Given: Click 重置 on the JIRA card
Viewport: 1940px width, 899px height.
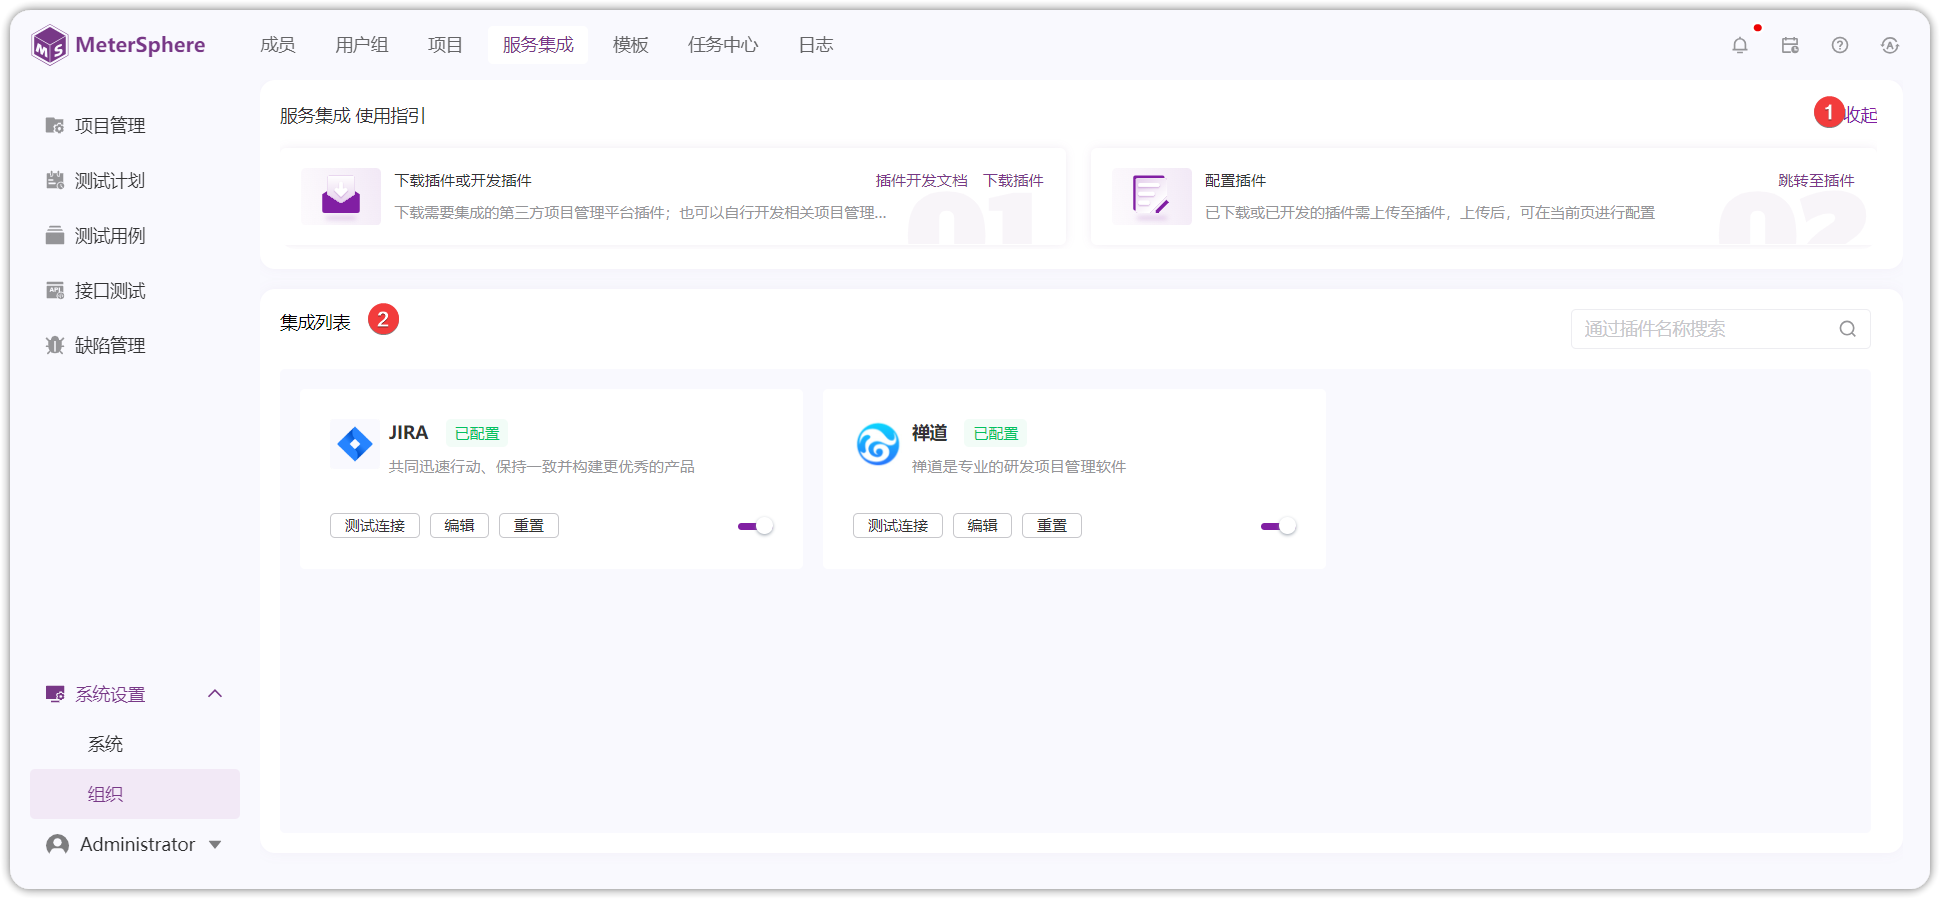Looking at the screenshot, I should point(529,526).
